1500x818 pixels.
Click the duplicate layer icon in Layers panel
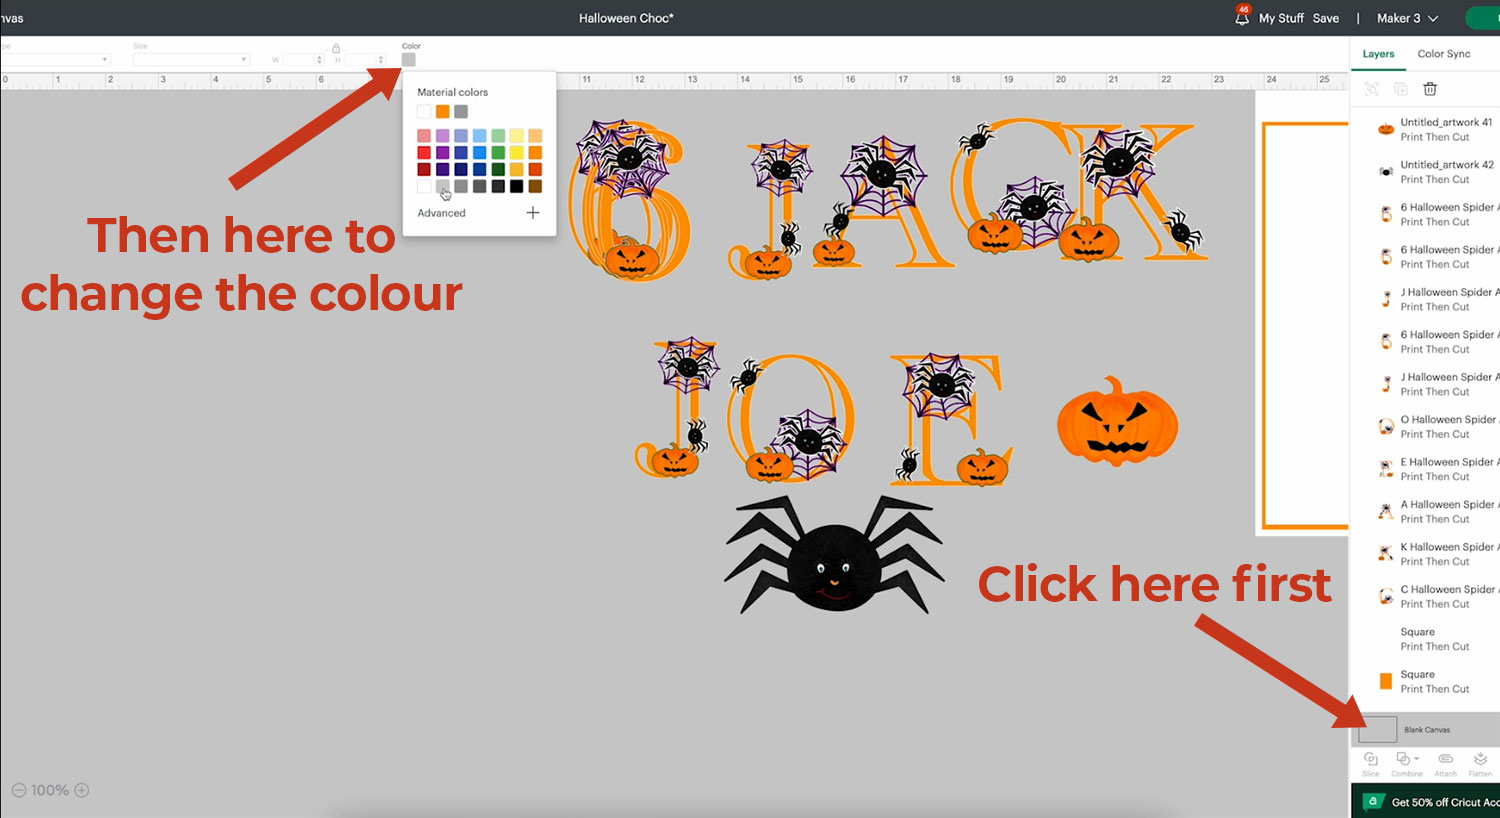click(x=1401, y=89)
